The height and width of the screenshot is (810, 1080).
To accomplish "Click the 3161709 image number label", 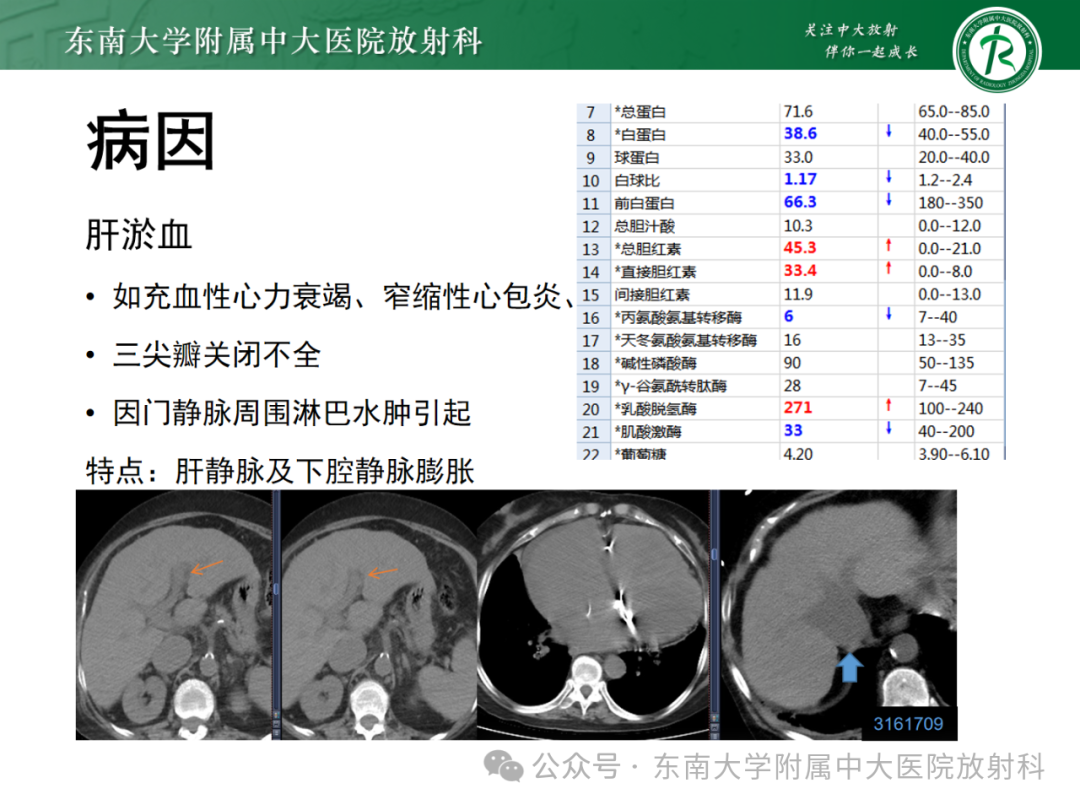I will pyautogui.click(x=908, y=724).
